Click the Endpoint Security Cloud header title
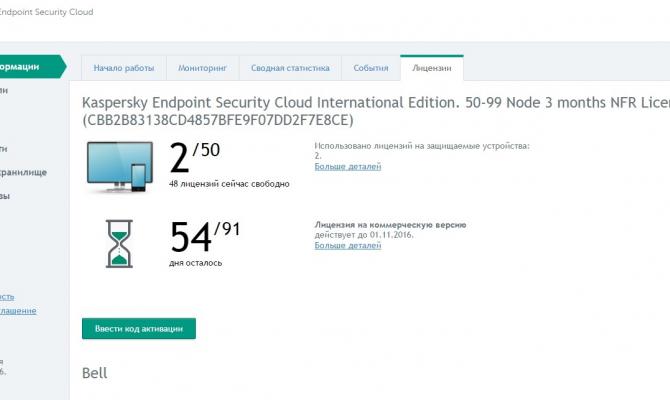 pos(46,12)
